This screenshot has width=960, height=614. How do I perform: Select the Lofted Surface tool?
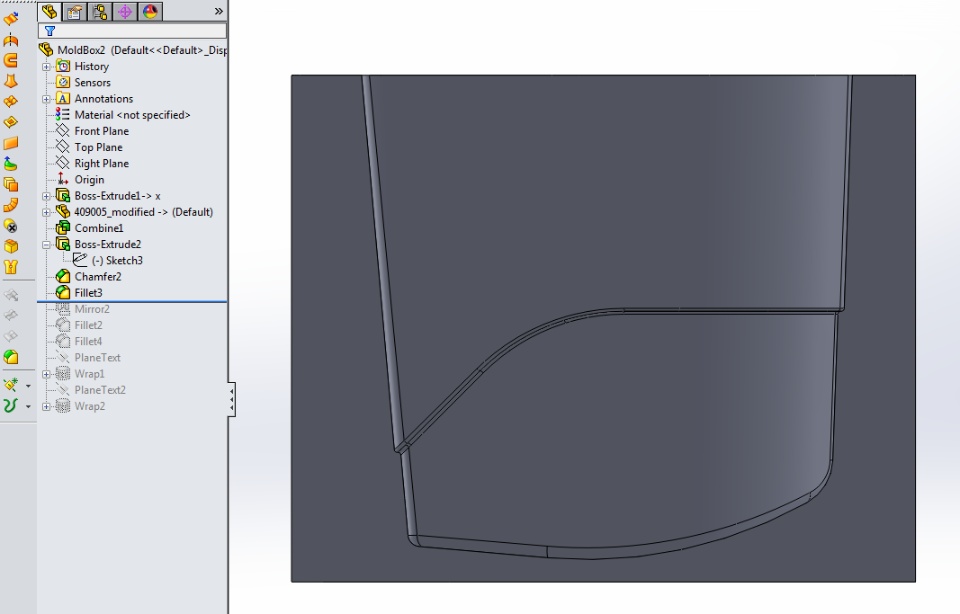pos(11,81)
